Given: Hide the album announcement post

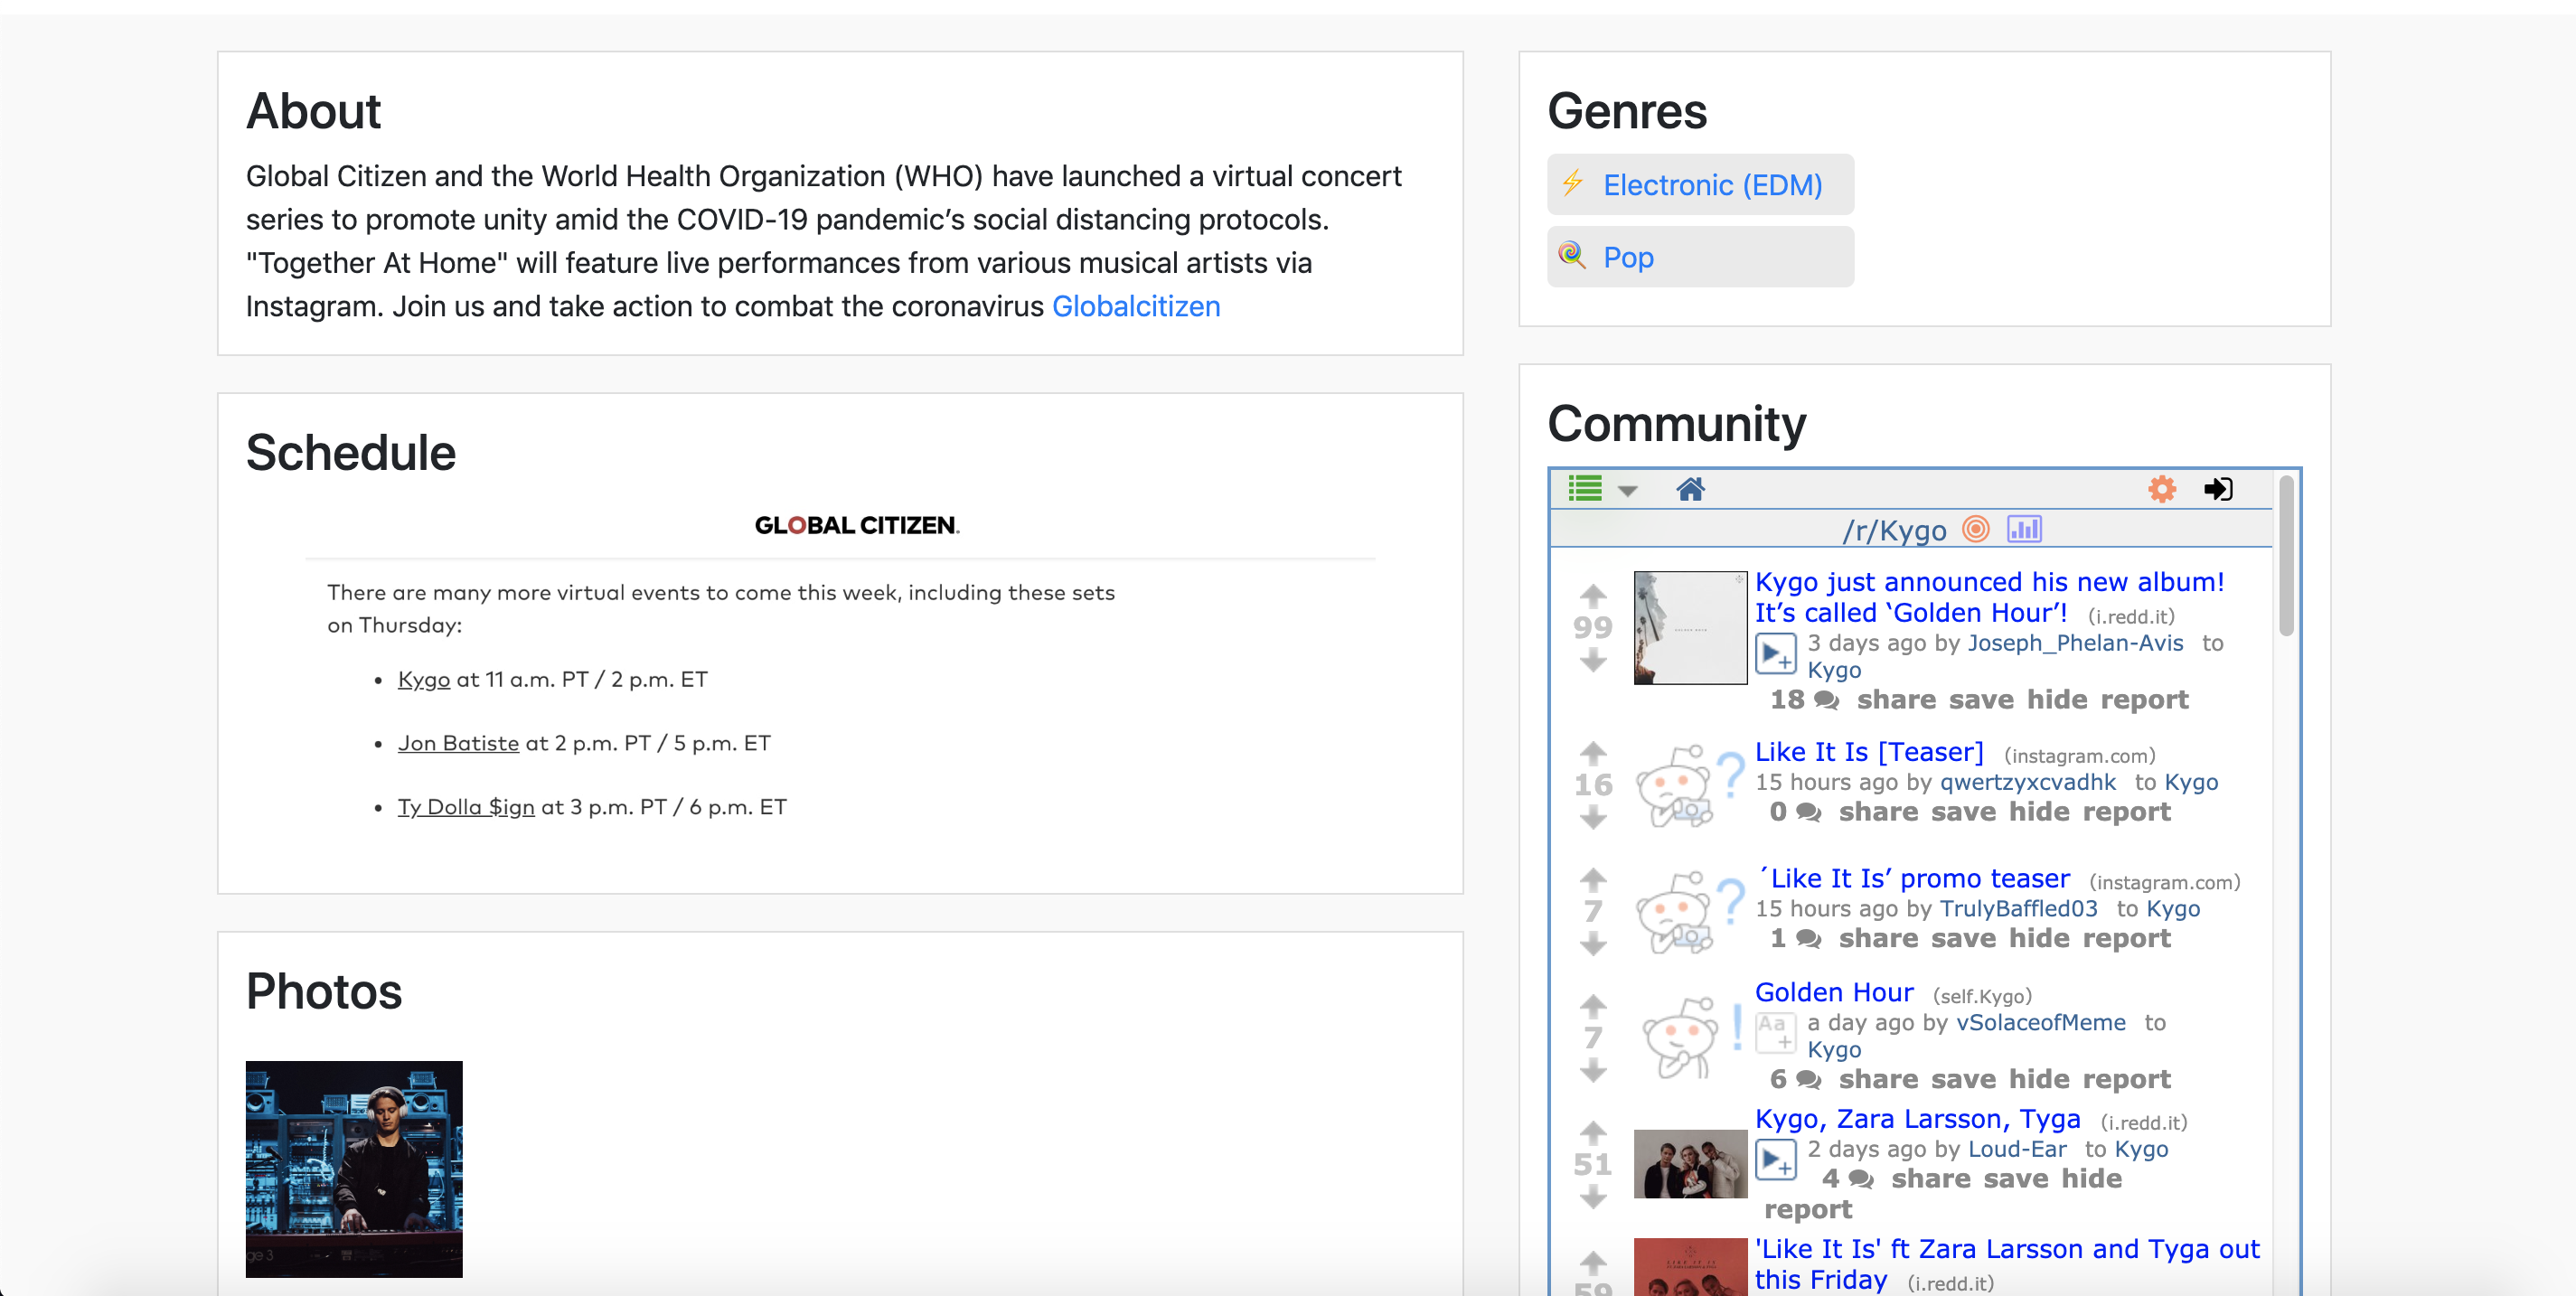Looking at the screenshot, I should click(x=2059, y=700).
